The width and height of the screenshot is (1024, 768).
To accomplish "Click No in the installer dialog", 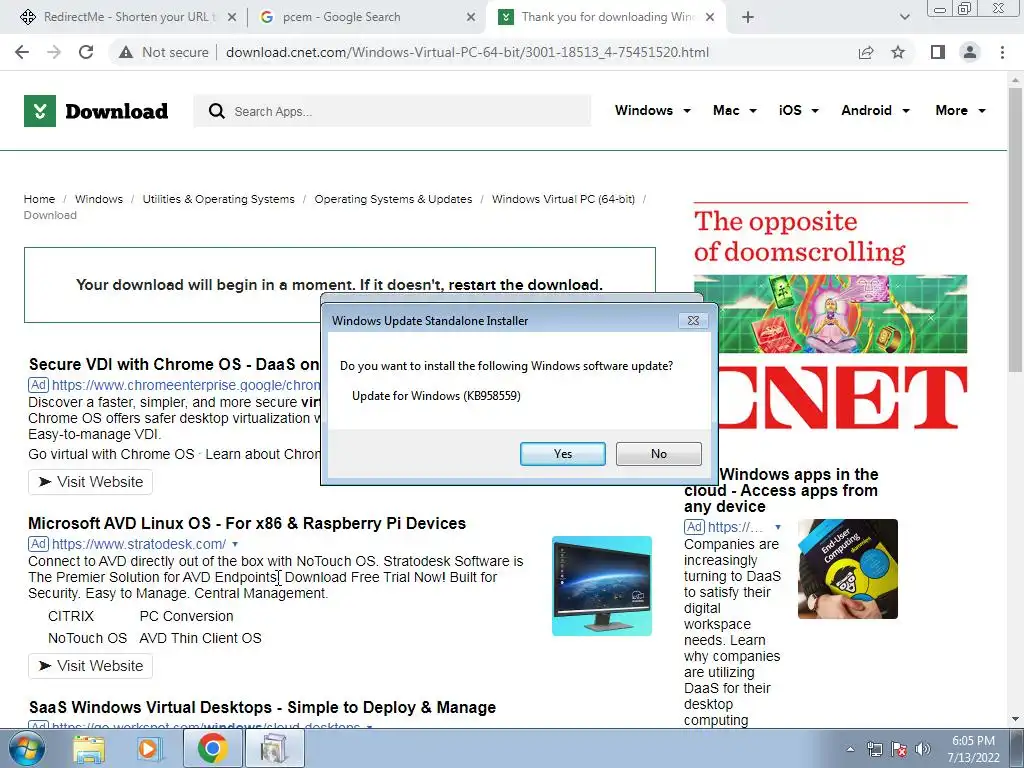I will tap(658, 454).
